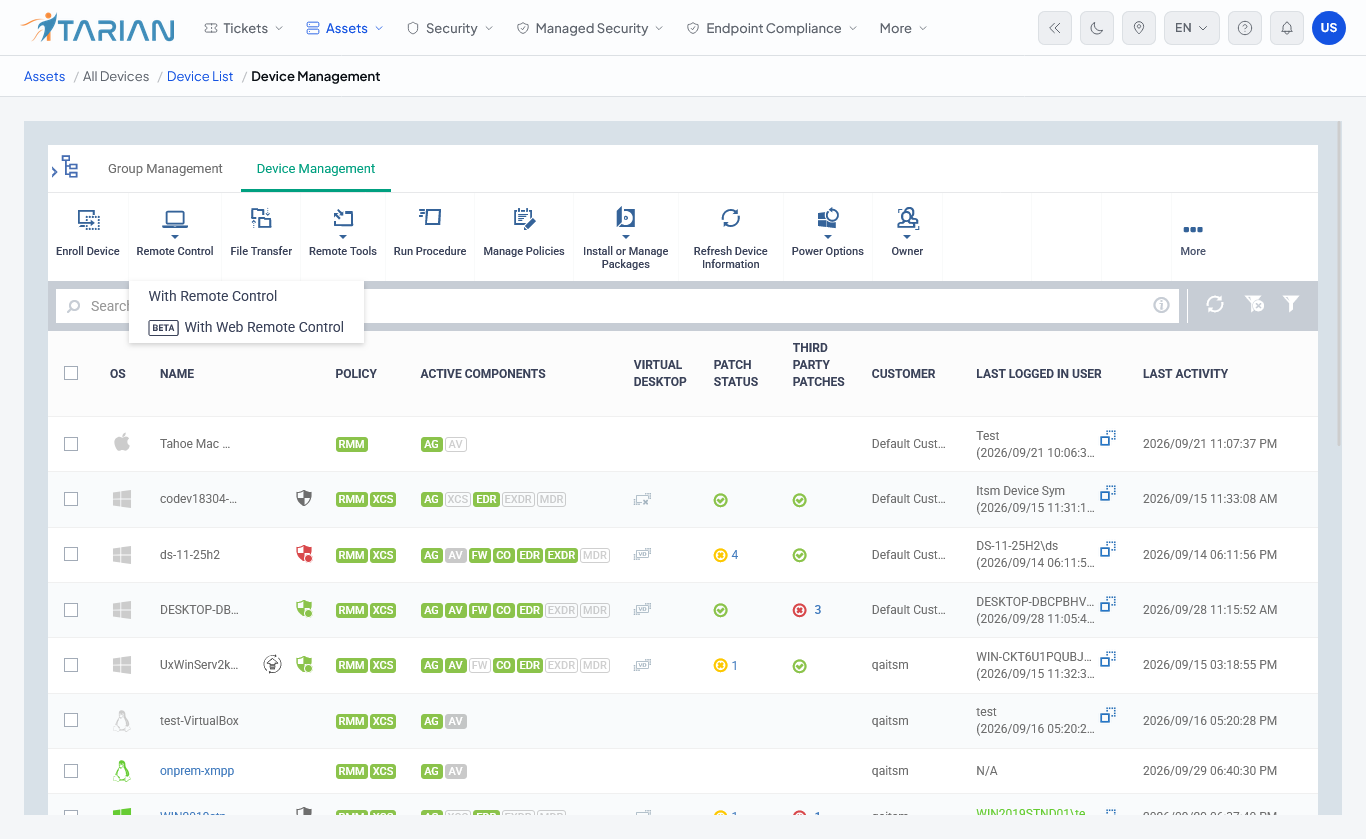Open Manage Policies

(x=524, y=219)
